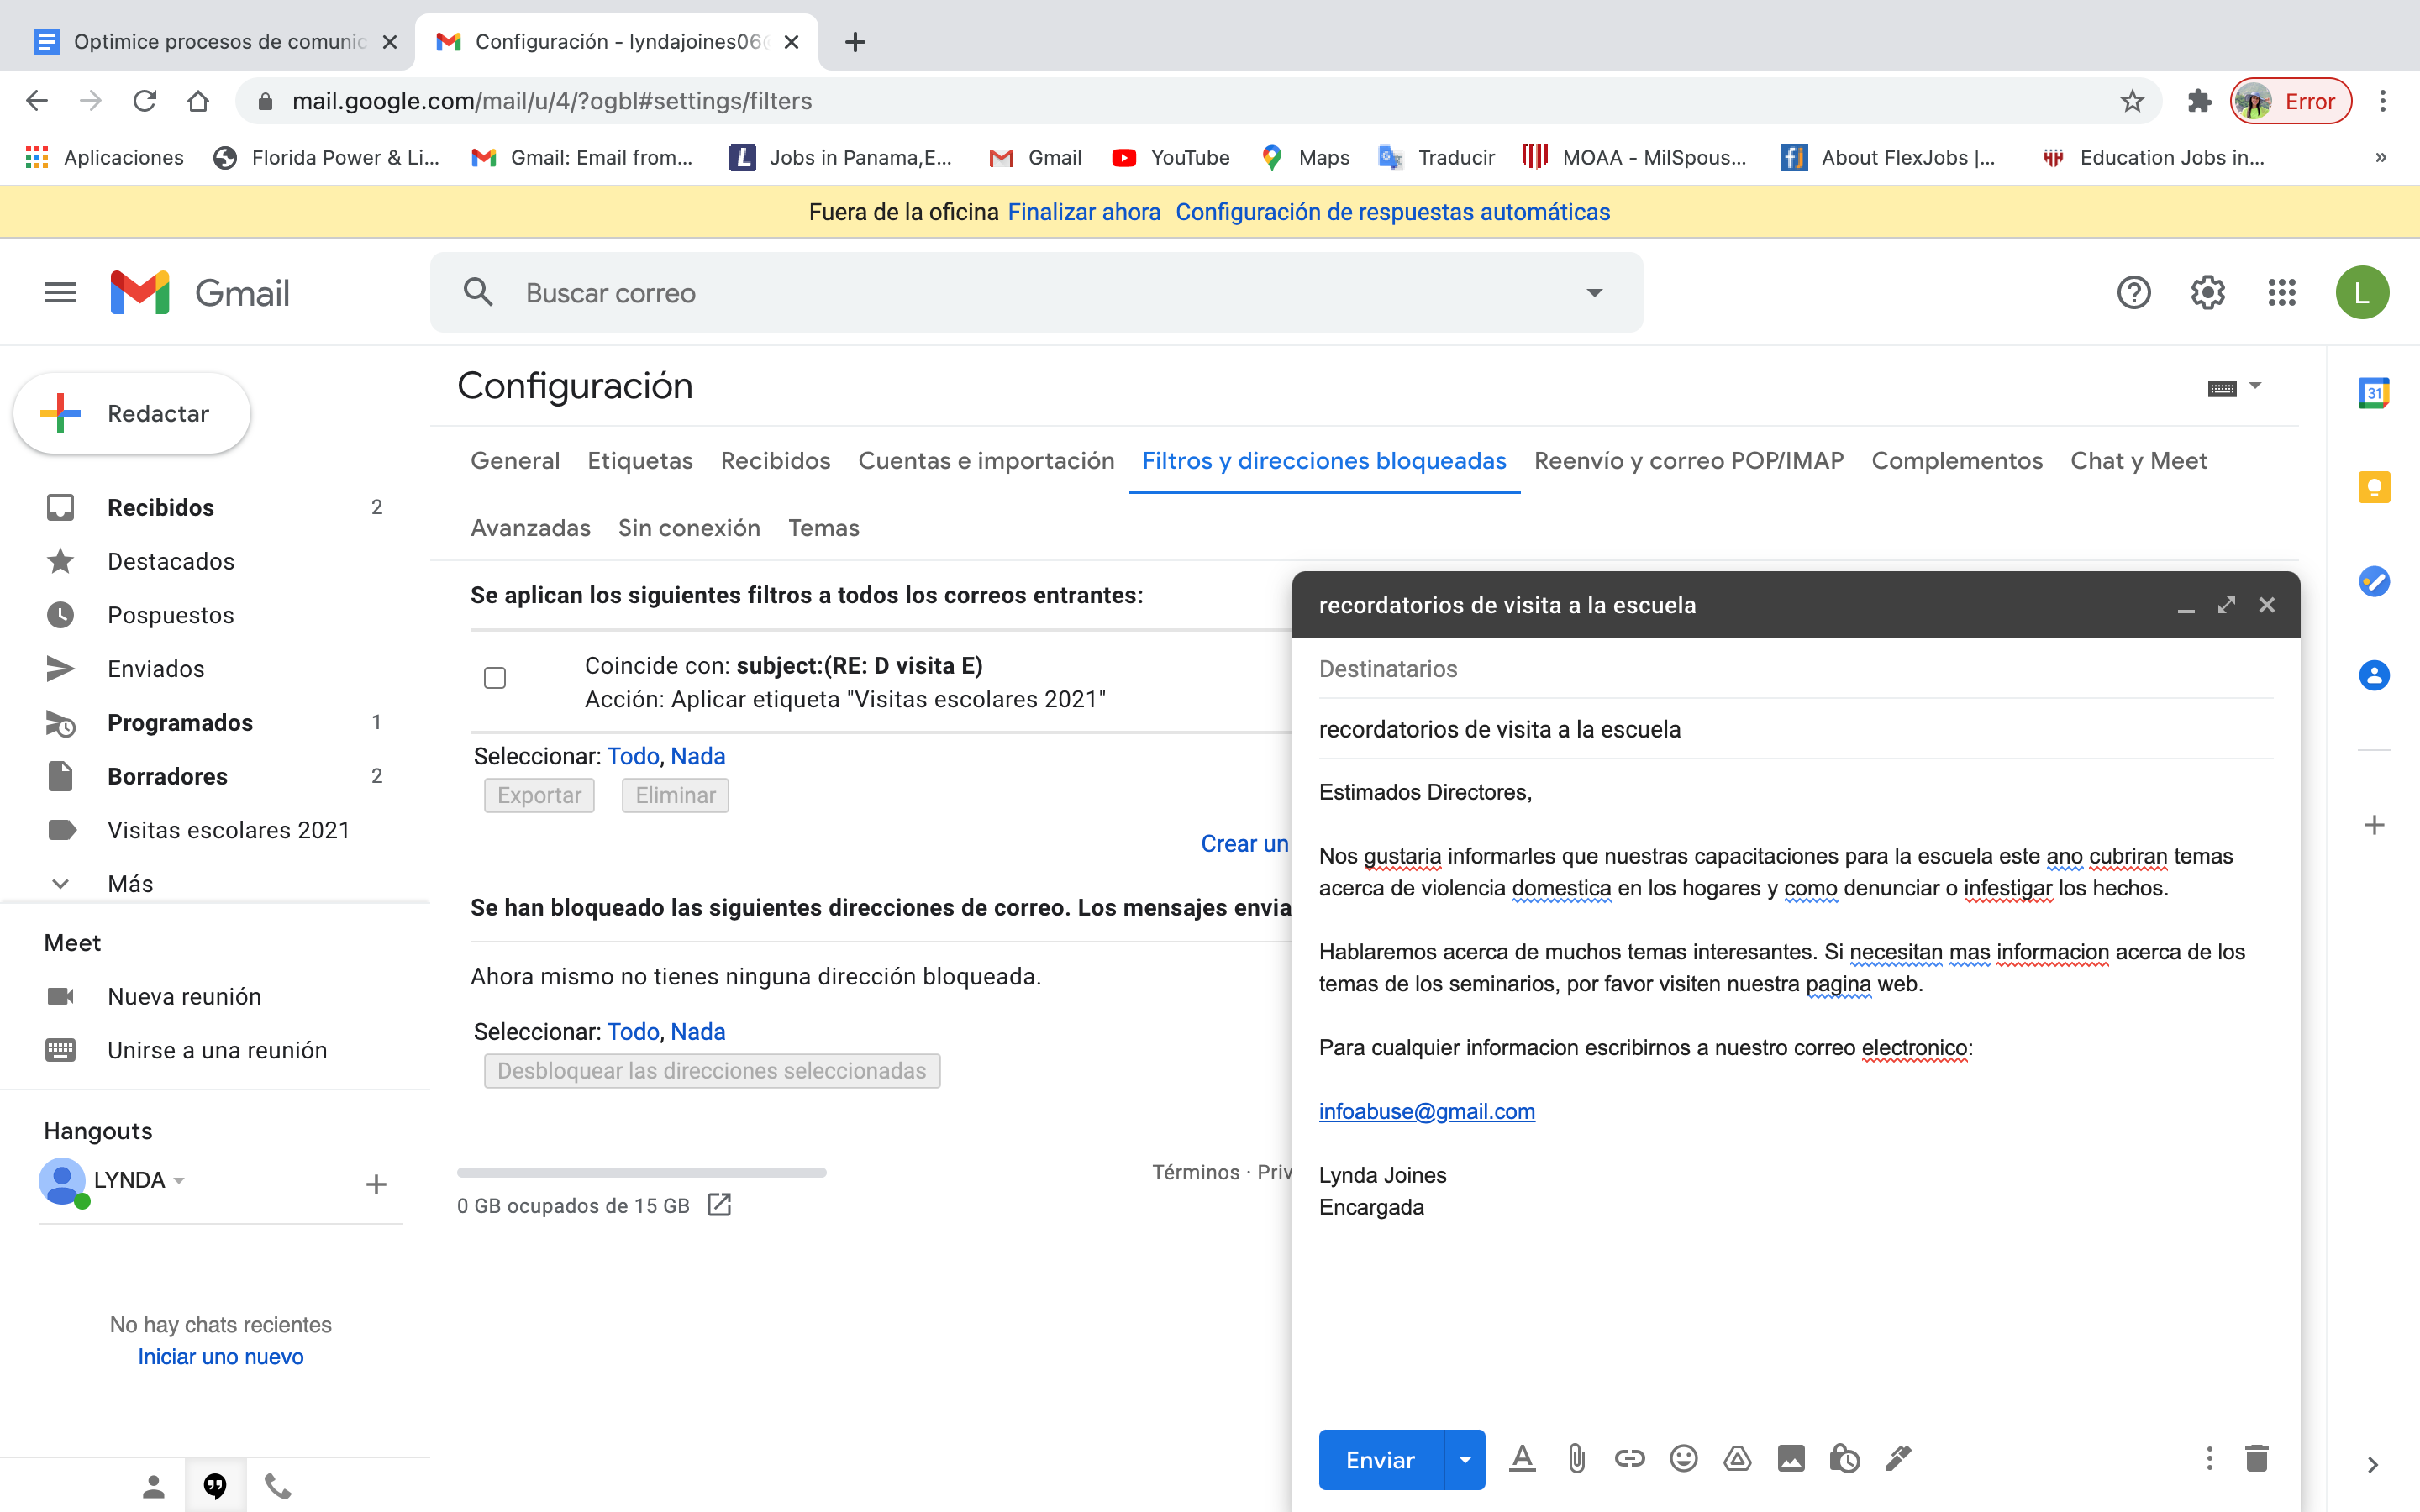Viewport: 2420px width, 1512px height.
Task: Open the Etiquetas settings tab
Action: pyautogui.click(x=640, y=461)
